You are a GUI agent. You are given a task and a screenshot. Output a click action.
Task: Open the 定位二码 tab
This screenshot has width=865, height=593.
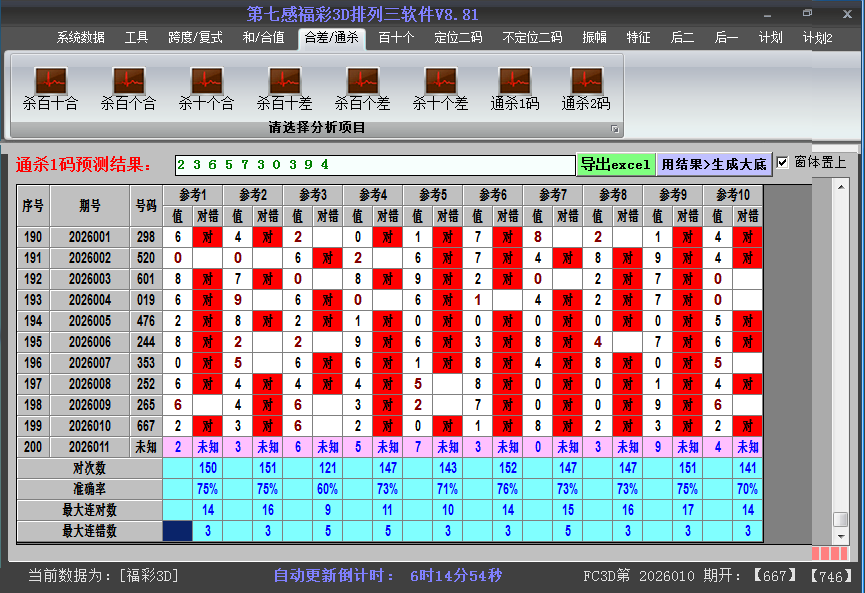tap(458, 38)
